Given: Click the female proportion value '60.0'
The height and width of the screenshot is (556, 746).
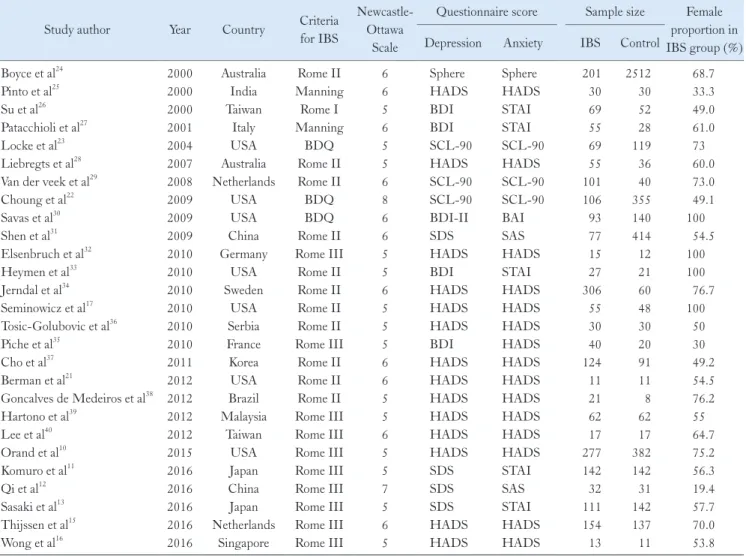Looking at the screenshot, I should (x=704, y=164).
